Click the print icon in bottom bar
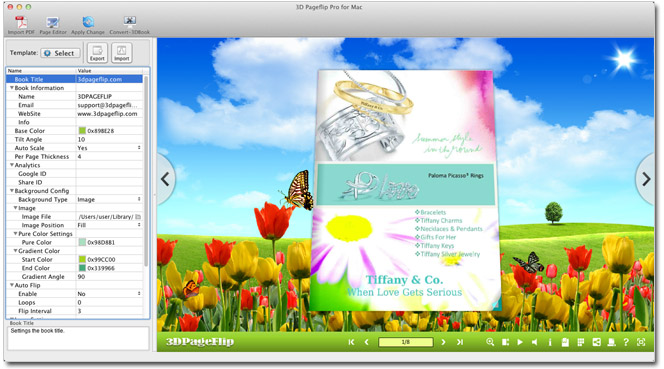Image resolution: width=664 pixels, height=369 pixels. click(x=611, y=342)
